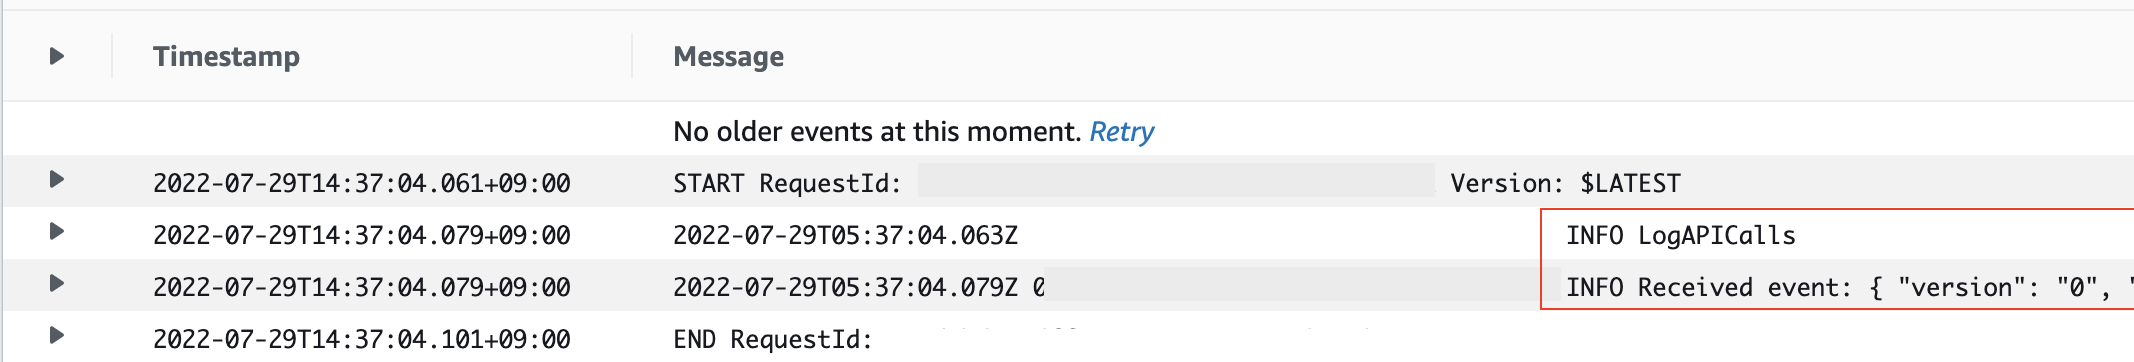Select timestamp 2022-07-29T14:37:04.101+09:00

[x=362, y=340]
